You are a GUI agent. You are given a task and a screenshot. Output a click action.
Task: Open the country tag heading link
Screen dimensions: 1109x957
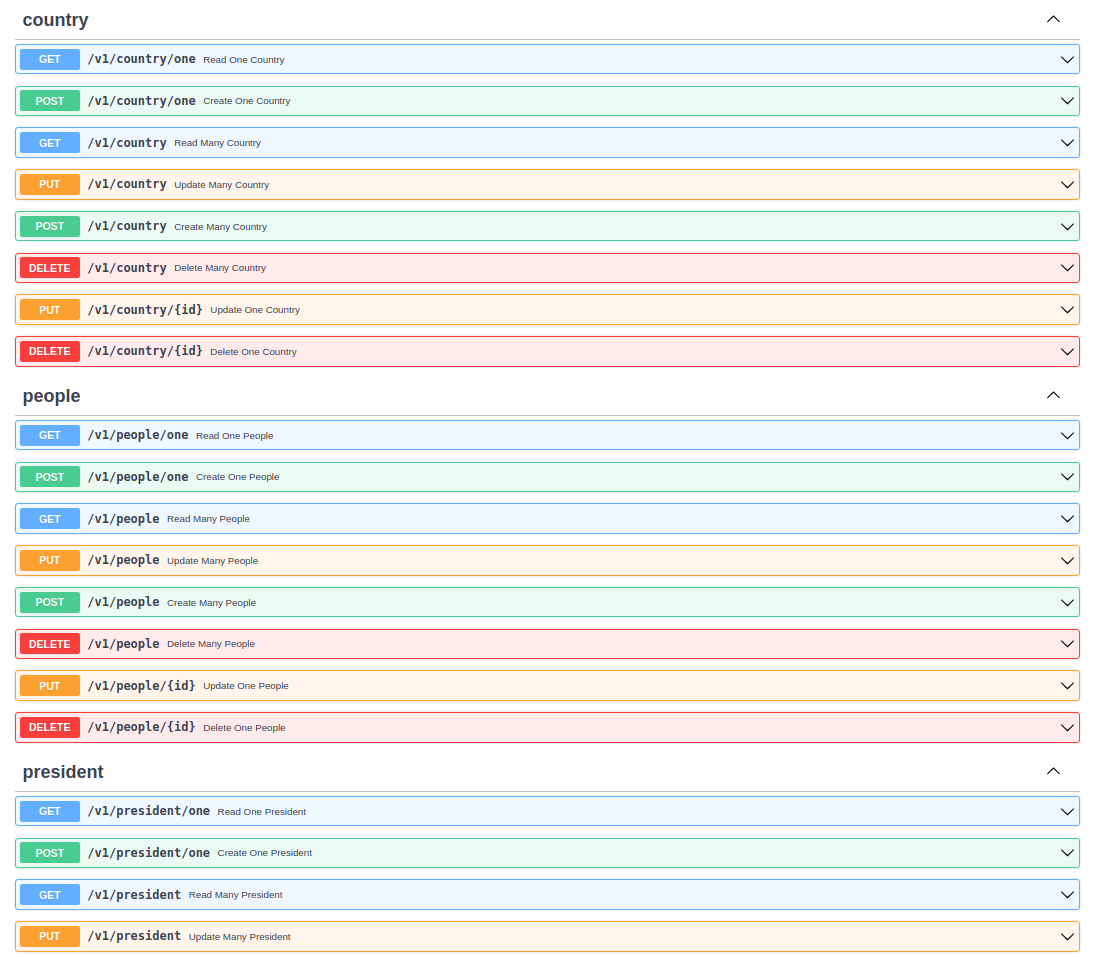coord(55,20)
